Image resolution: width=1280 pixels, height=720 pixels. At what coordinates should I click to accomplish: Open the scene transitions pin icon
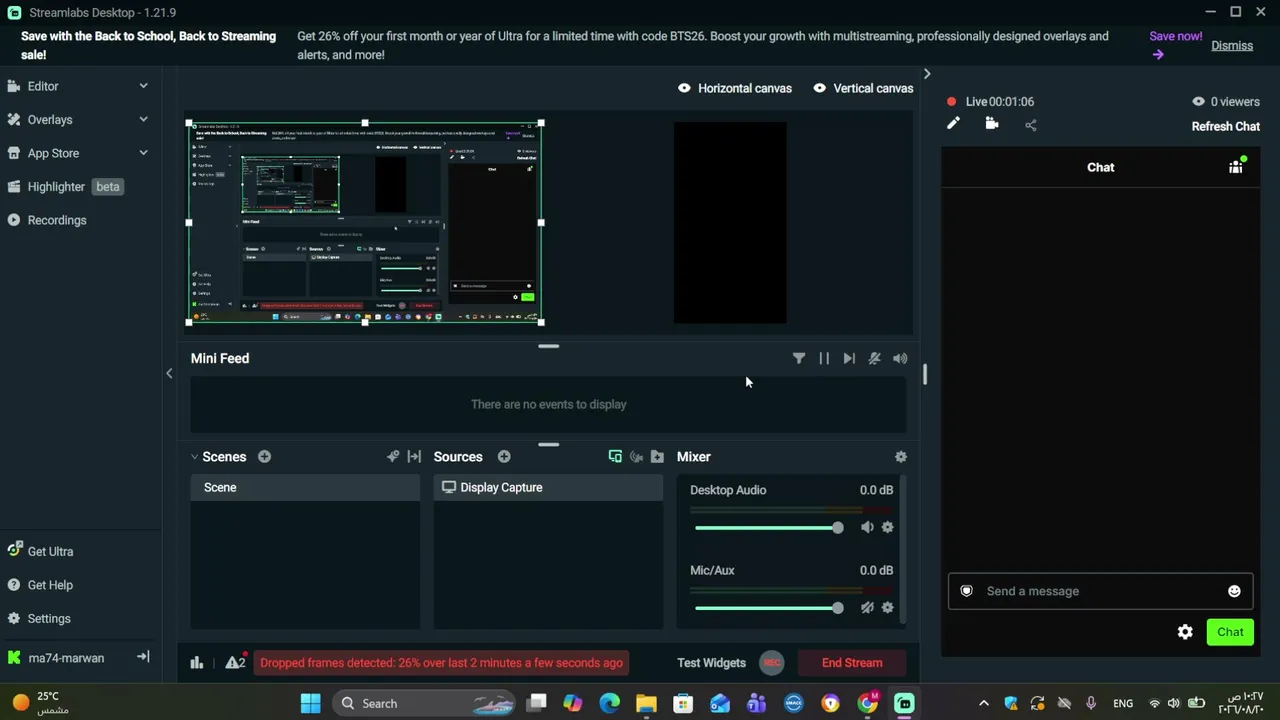click(393, 457)
